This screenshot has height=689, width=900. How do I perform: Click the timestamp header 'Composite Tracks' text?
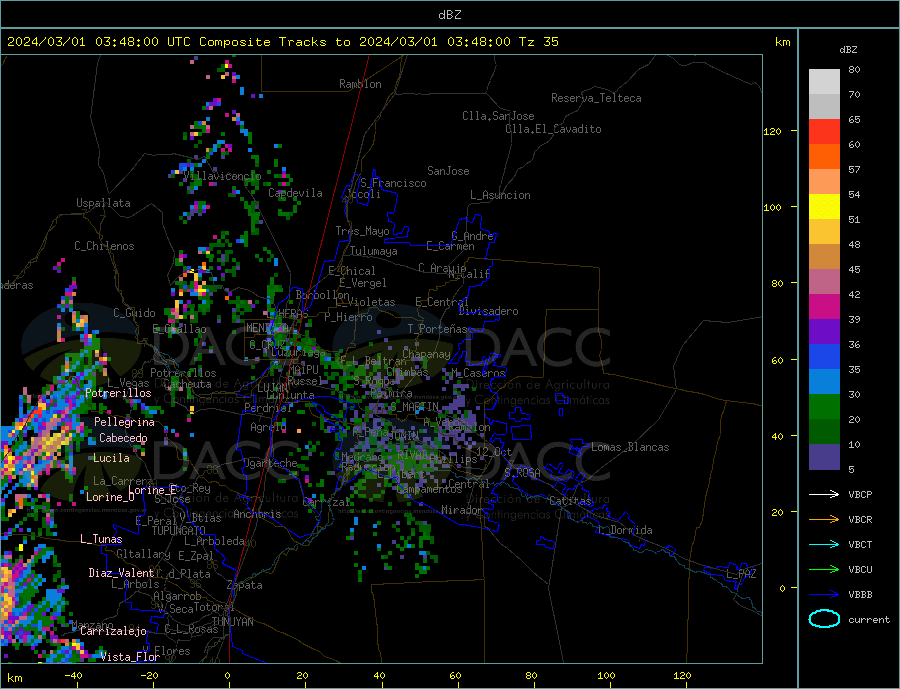263,42
